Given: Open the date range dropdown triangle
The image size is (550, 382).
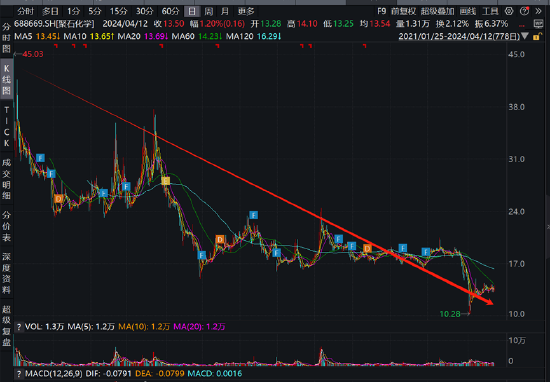Looking at the screenshot, I should click(x=525, y=36).
